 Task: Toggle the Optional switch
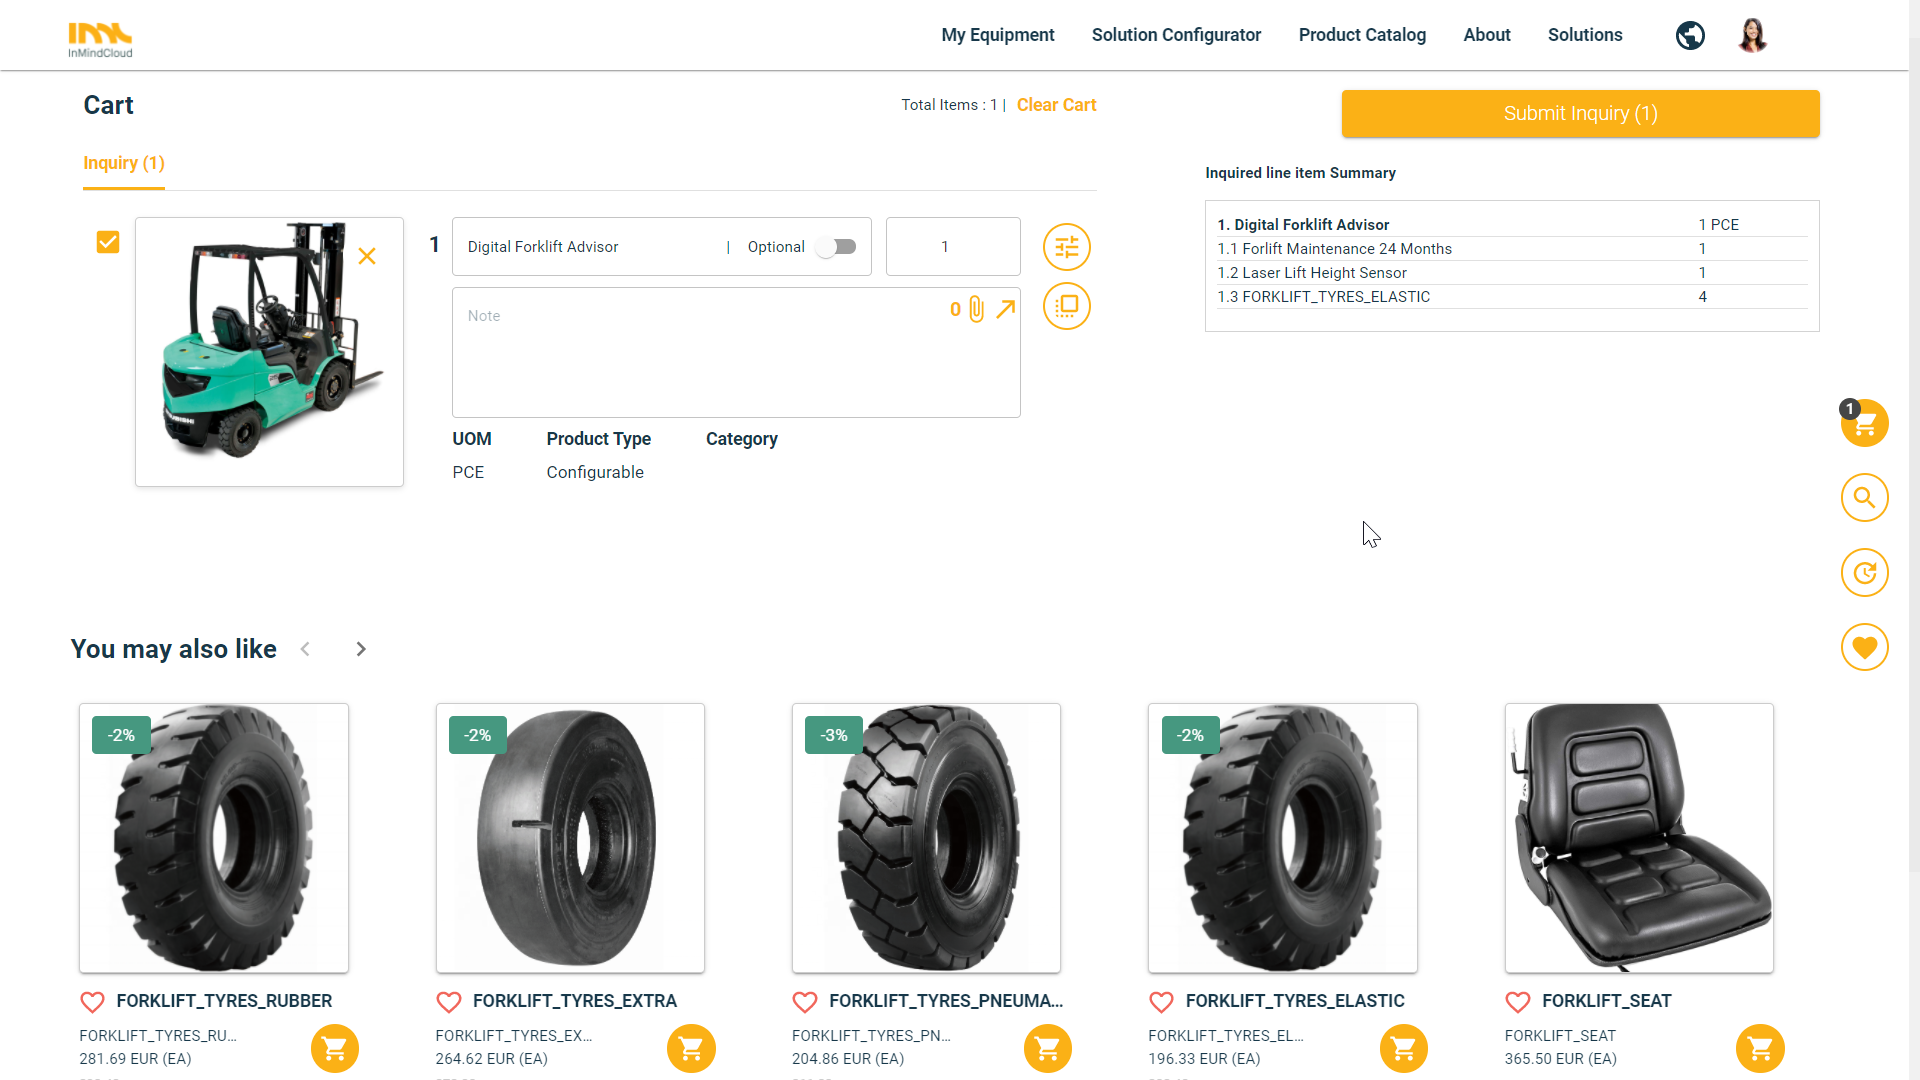[x=836, y=247]
